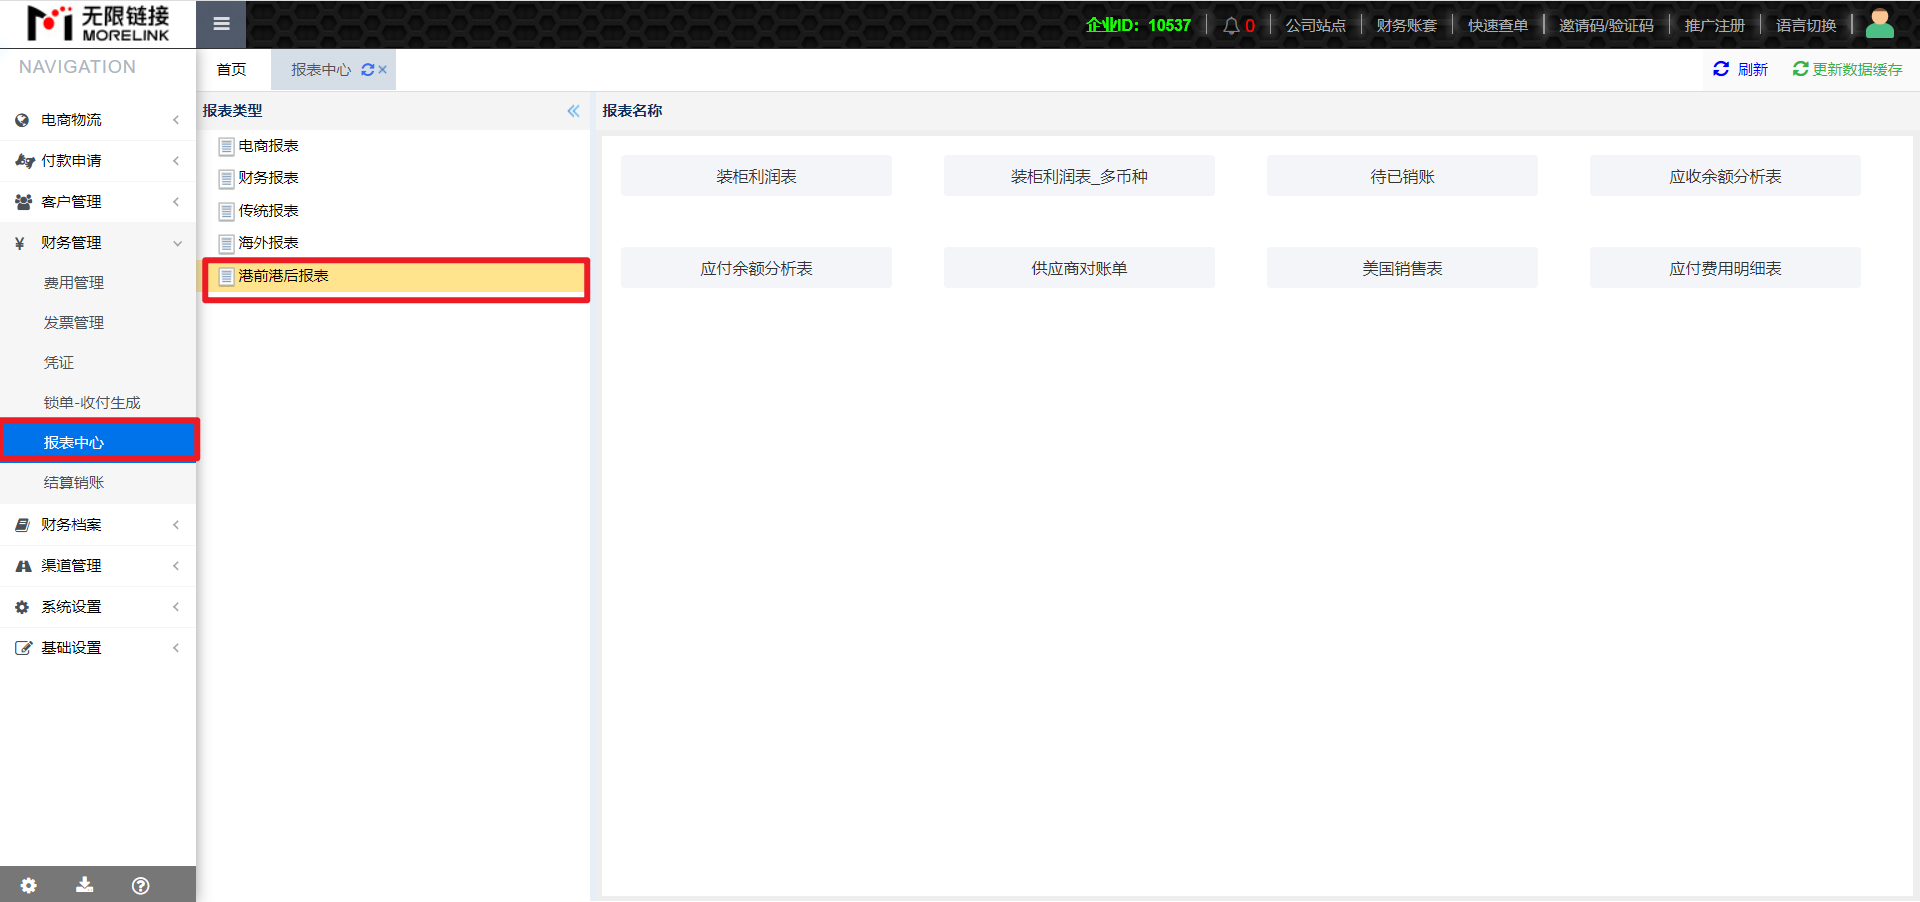This screenshot has height=902, width=1920.
Task: Click the document icon of 财务报表
Action: tap(227, 179)
